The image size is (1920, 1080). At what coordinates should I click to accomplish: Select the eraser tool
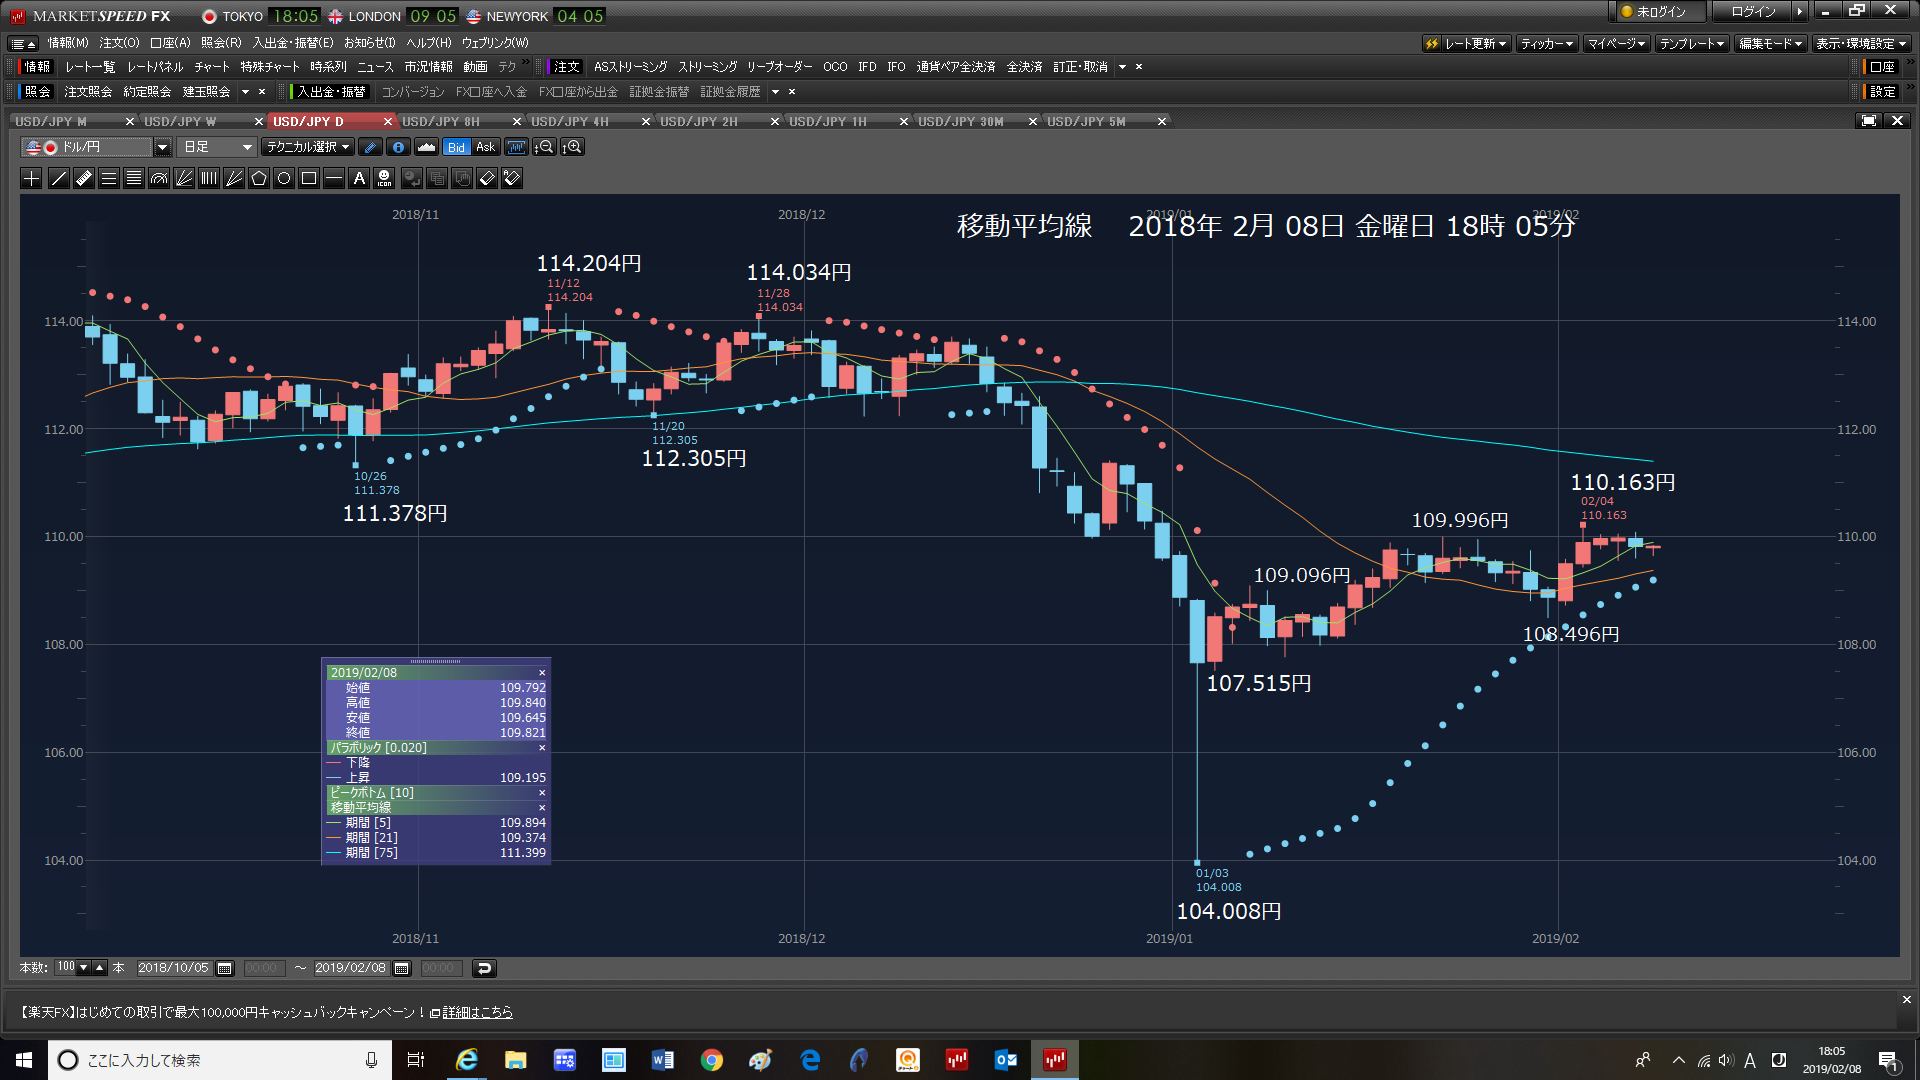click(487, 178)
